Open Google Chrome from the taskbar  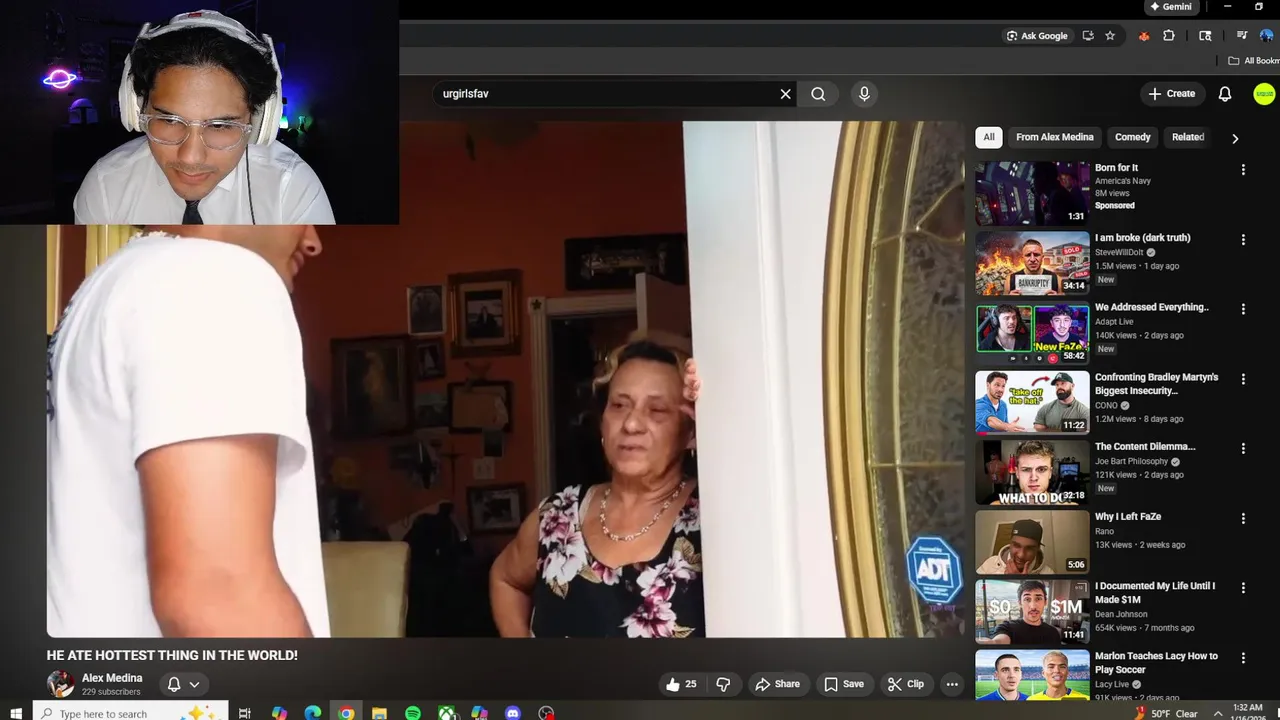(346, 713)
